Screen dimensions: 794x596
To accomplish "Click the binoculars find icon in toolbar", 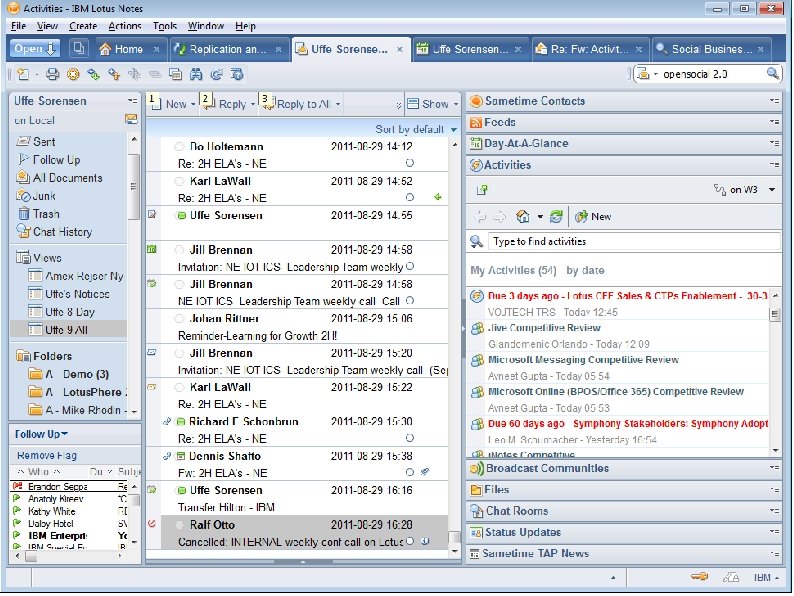I will (196, 74).
